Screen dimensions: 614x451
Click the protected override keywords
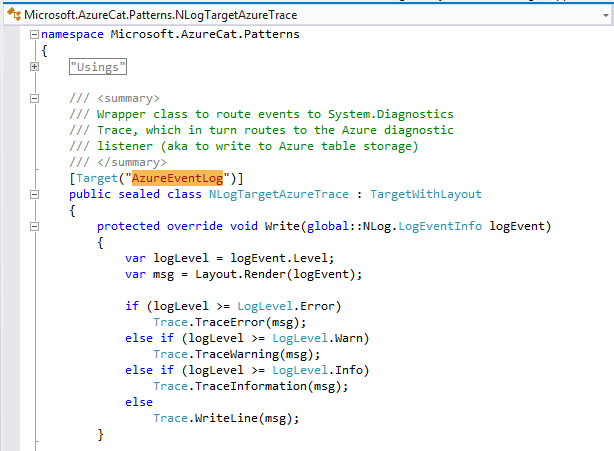tap(160, 226)
